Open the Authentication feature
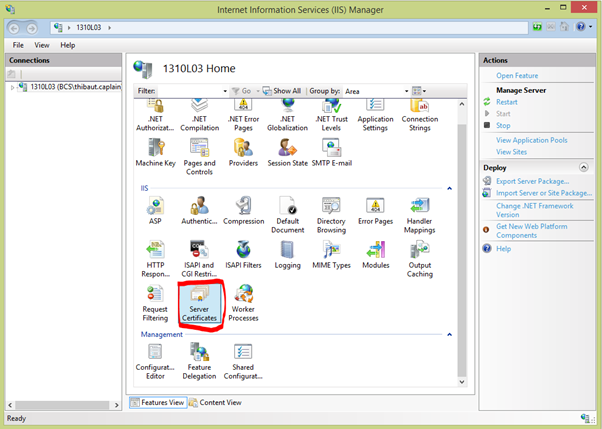 point(199,210)
